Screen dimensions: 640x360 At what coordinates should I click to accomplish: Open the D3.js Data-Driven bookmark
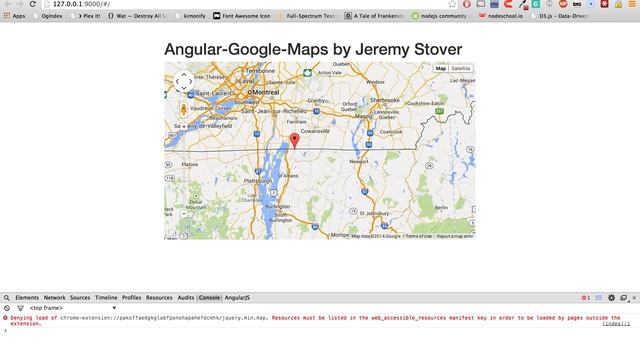click(559, 16)
